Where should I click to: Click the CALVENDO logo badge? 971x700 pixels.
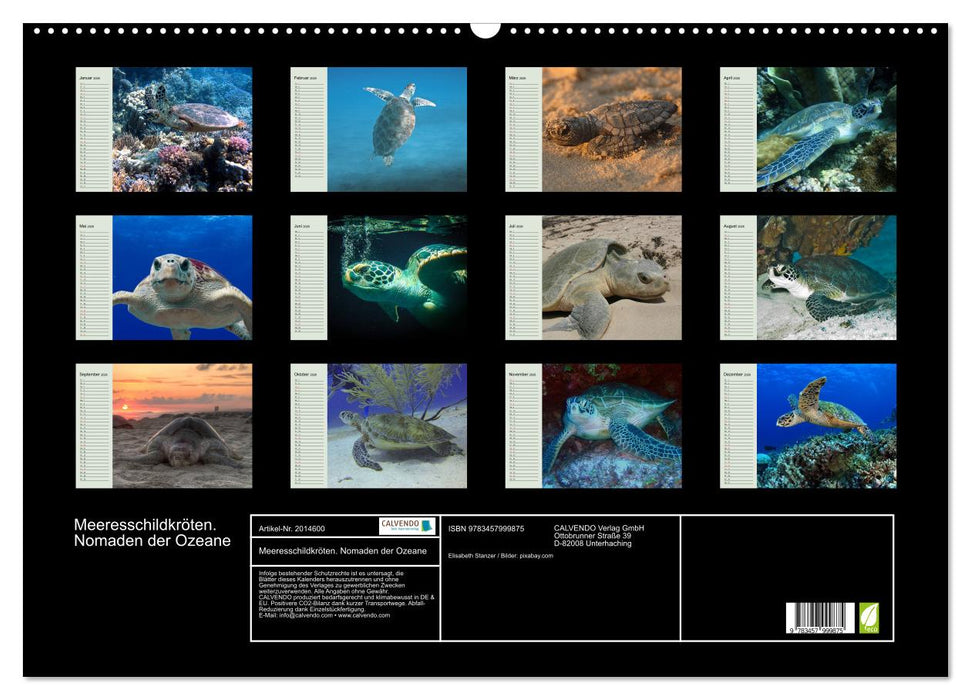pos(407,526)
